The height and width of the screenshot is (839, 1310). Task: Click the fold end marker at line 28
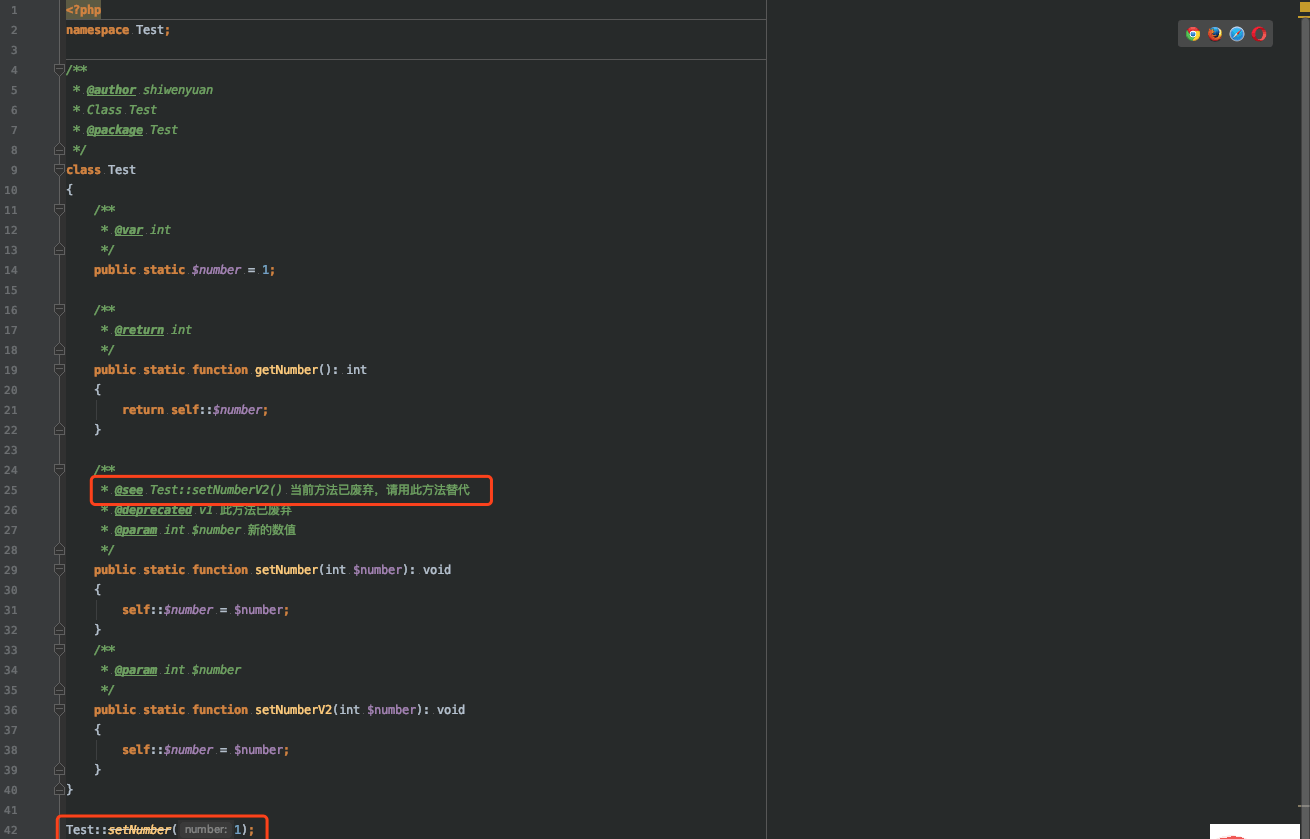click(60, 550)
